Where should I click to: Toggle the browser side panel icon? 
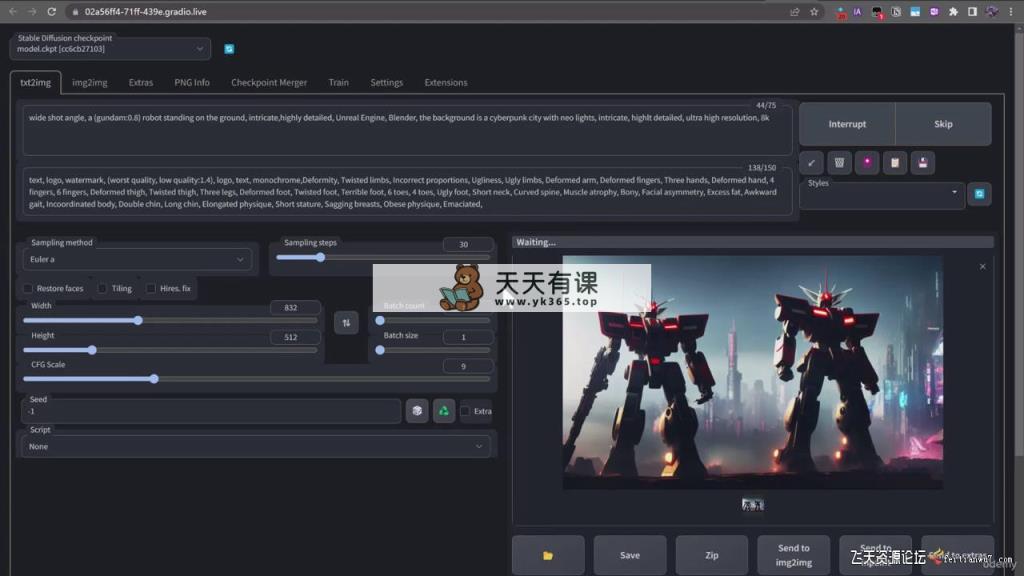(x=972, y=12)
